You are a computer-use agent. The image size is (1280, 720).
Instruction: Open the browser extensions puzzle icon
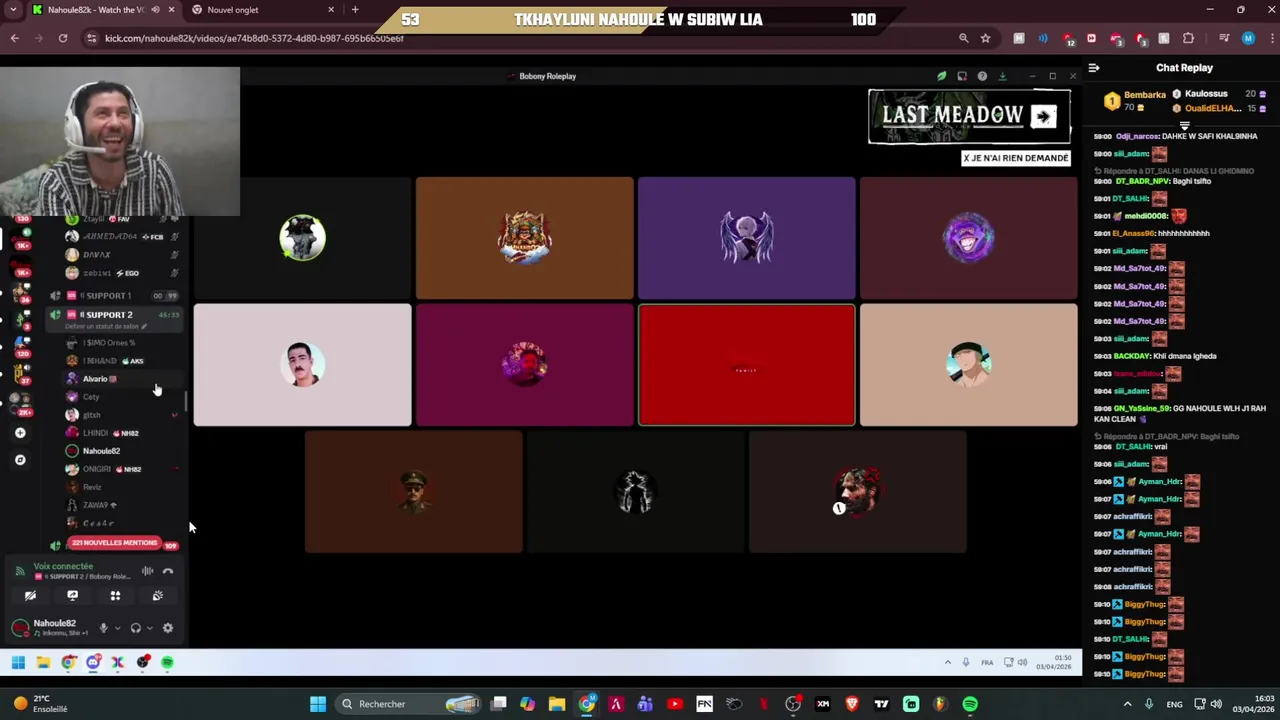(x=1188, y=38)
